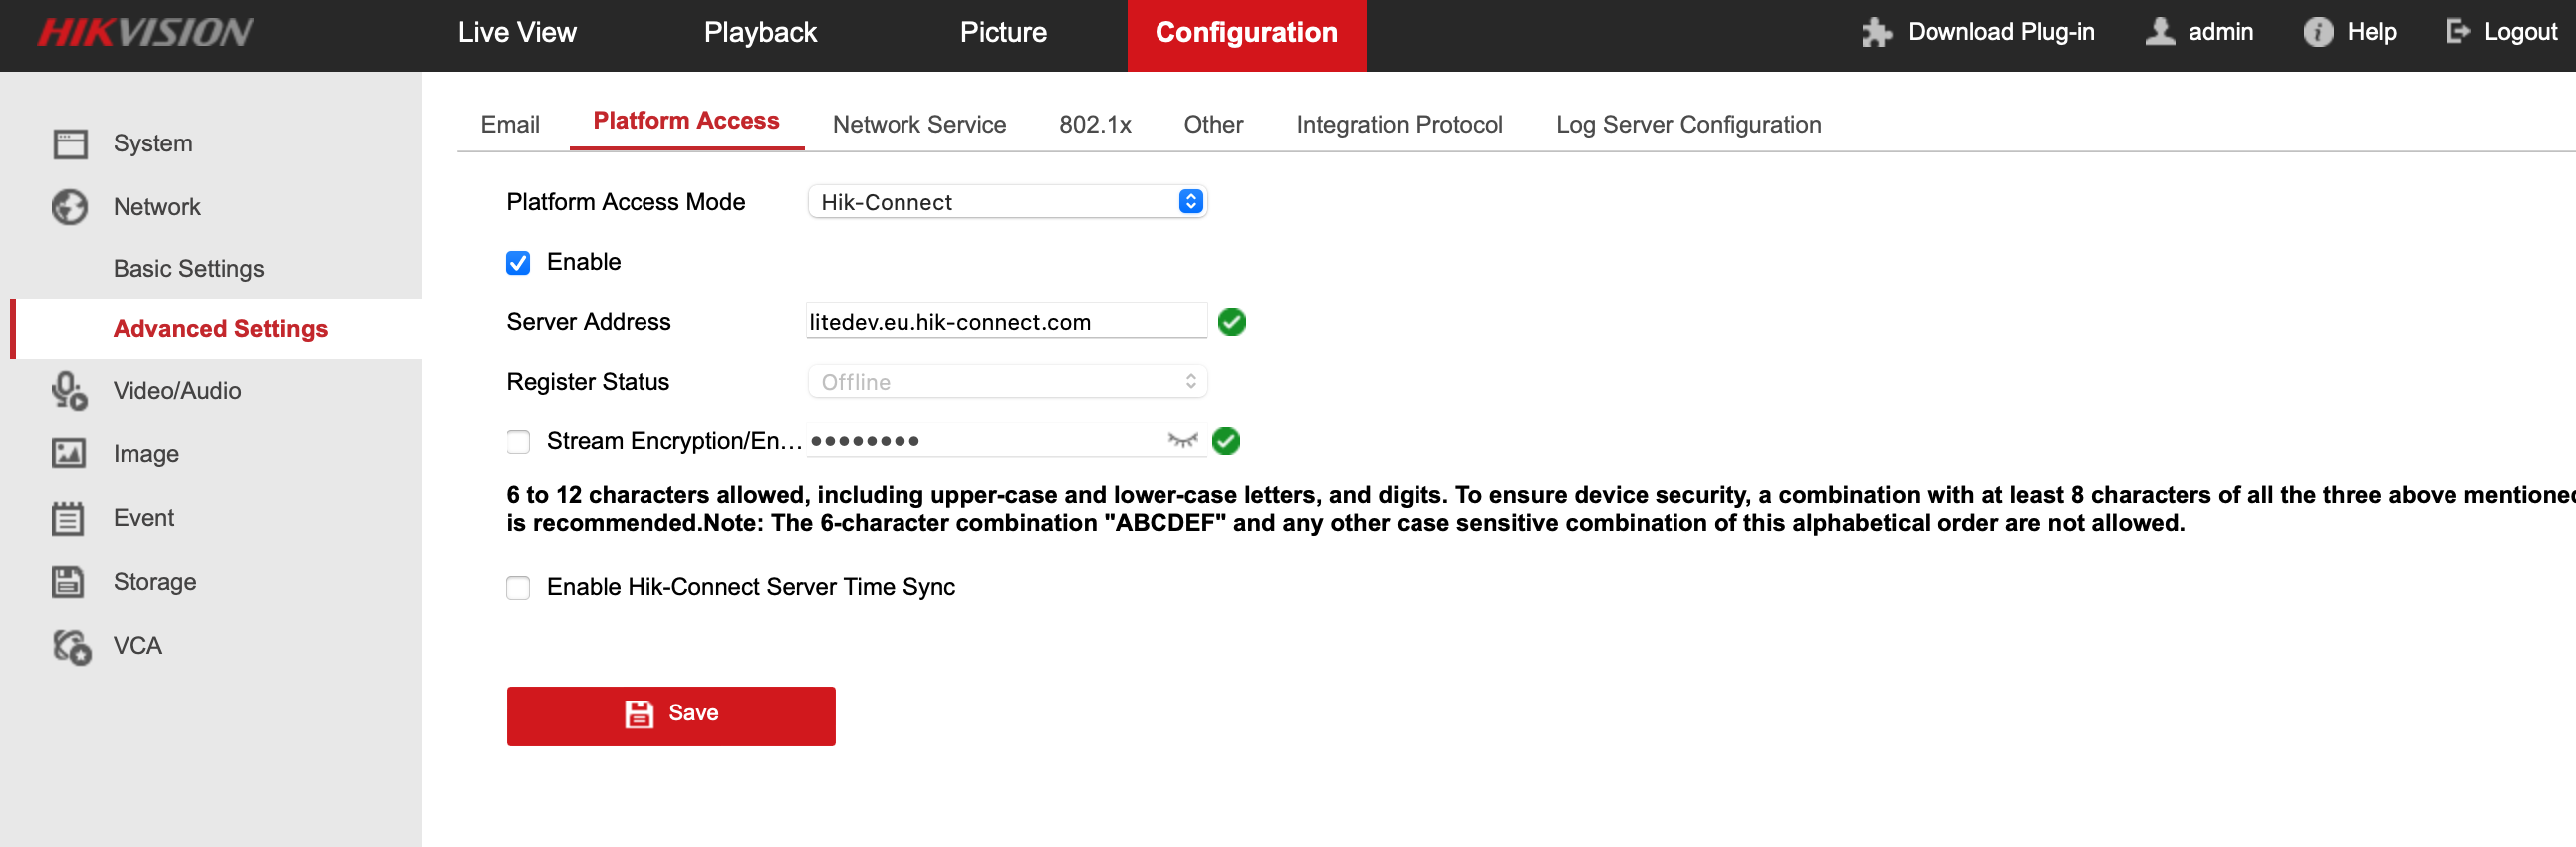Click green checkmark beside Server Address
The image size is (2576, 847).
click(1232, 322)
